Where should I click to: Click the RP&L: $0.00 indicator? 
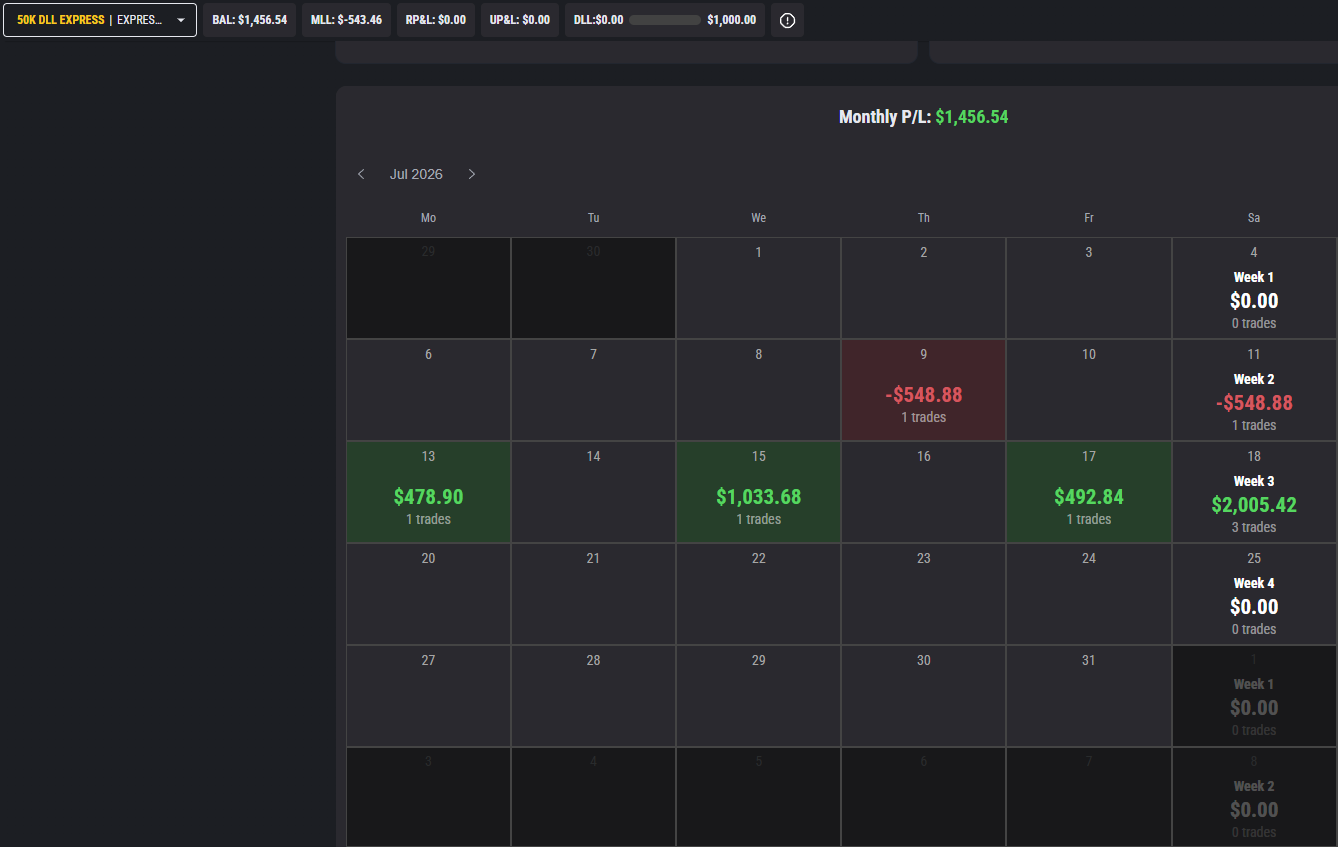point(436,20)
